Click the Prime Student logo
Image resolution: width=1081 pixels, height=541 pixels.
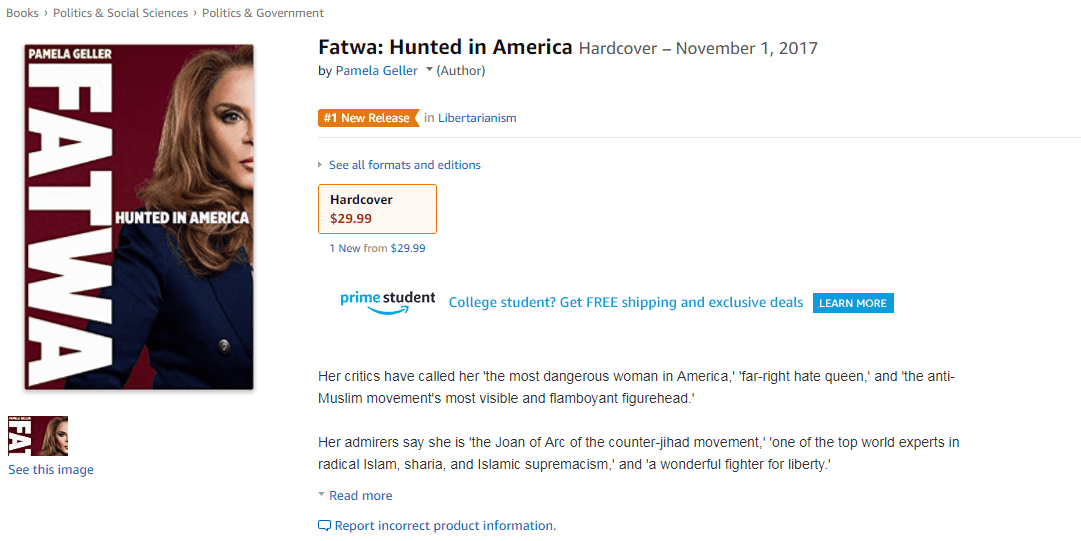click(388, 302)
